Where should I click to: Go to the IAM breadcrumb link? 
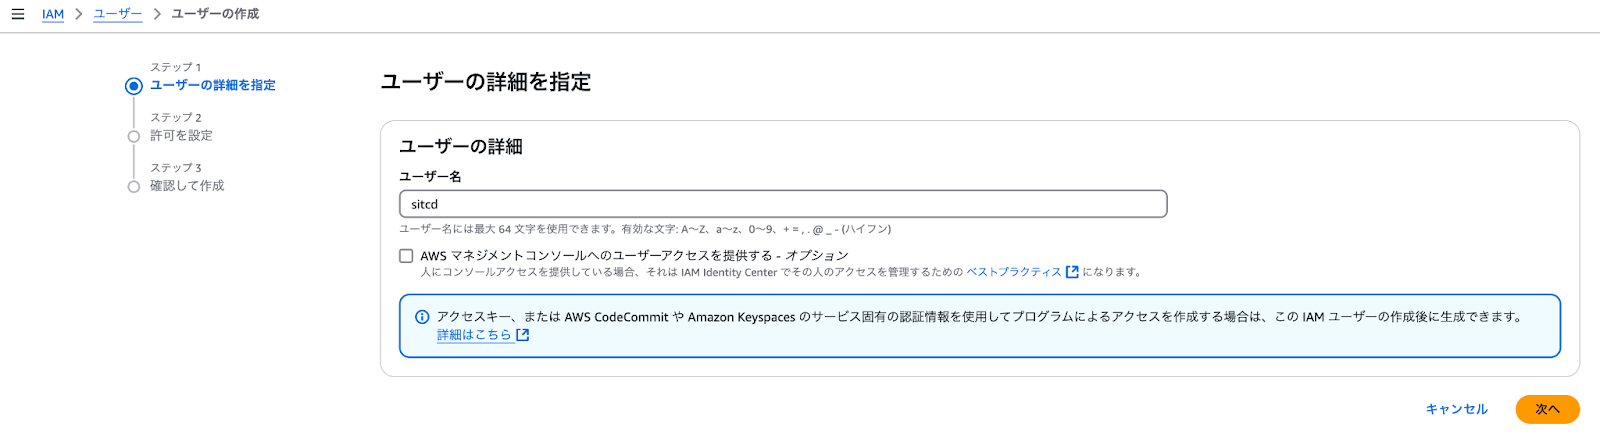[x=53, y=14]
